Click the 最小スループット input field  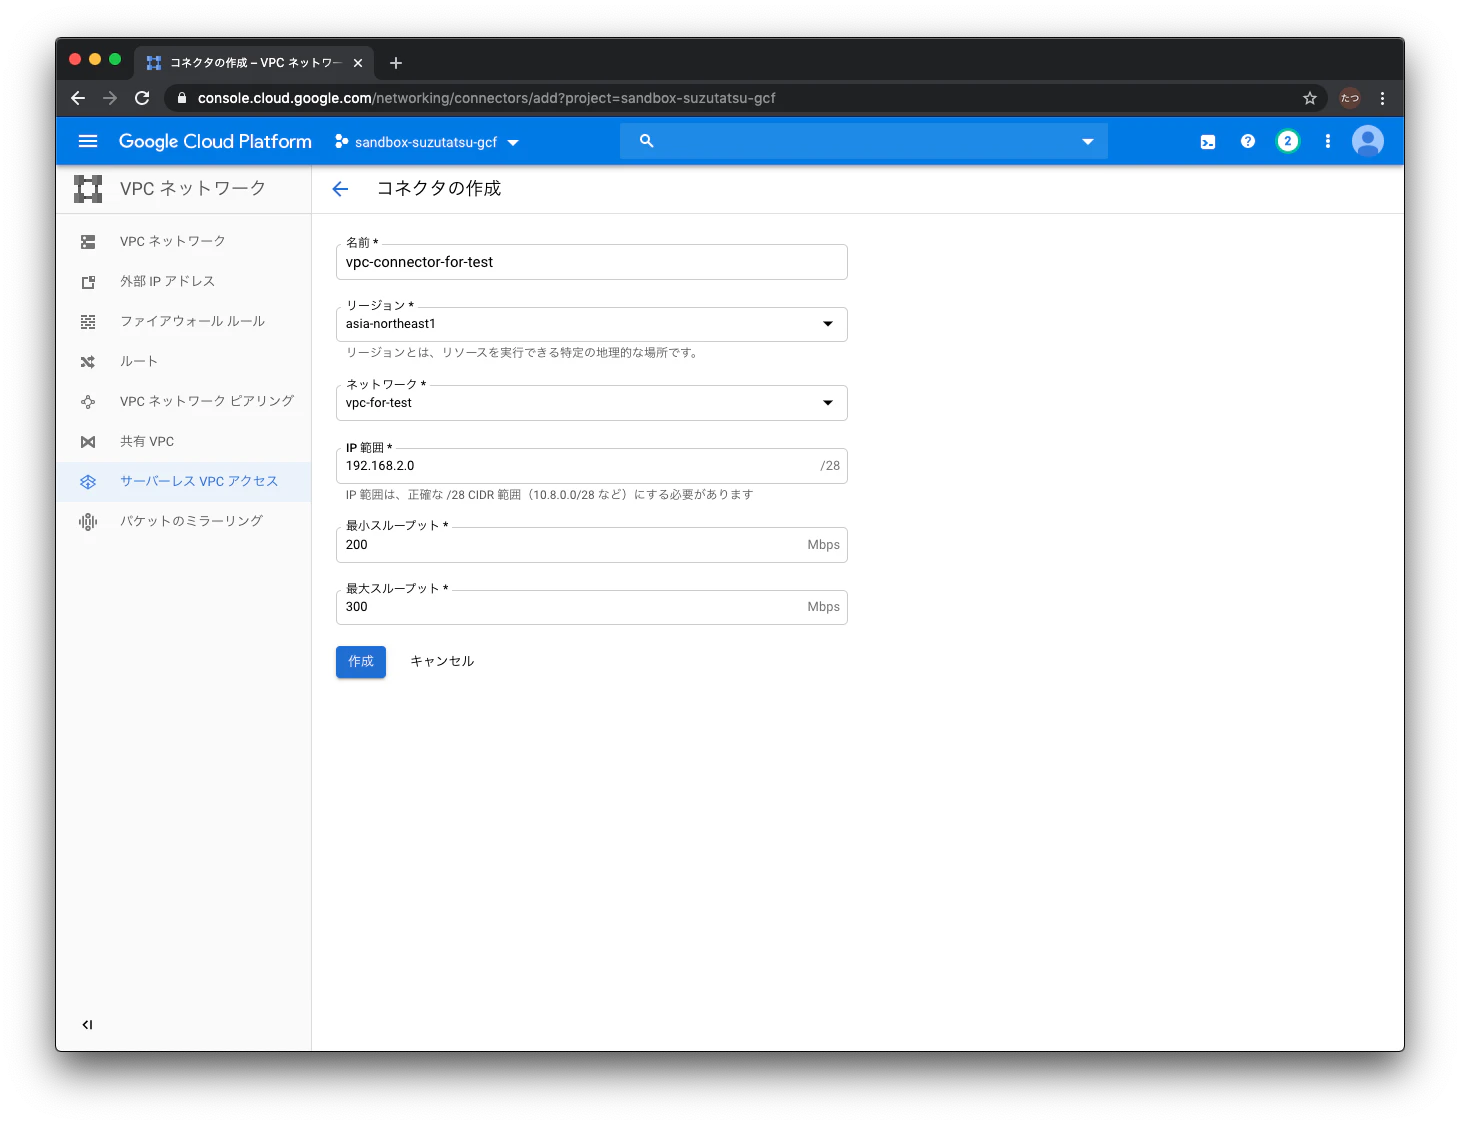point(592,545)
